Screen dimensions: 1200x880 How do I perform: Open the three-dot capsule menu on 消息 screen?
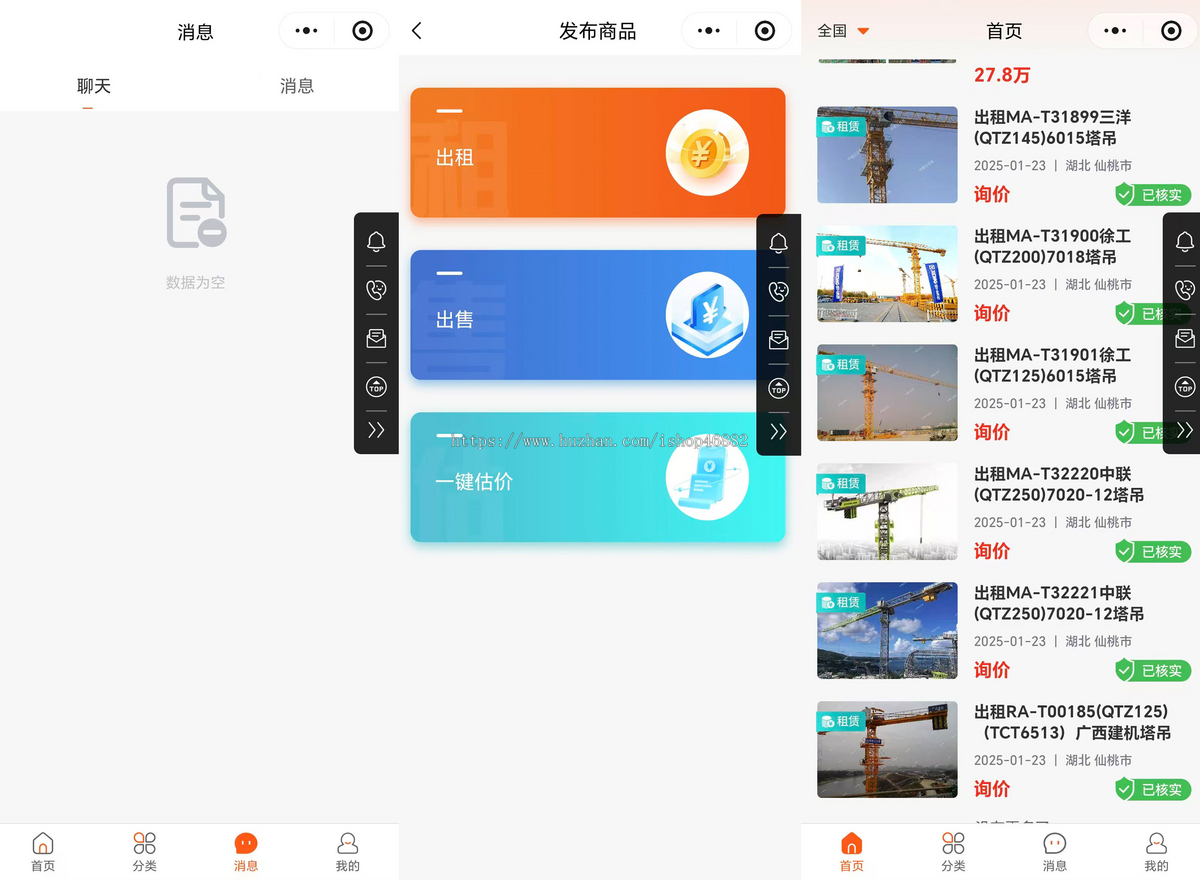coord(306,31)
